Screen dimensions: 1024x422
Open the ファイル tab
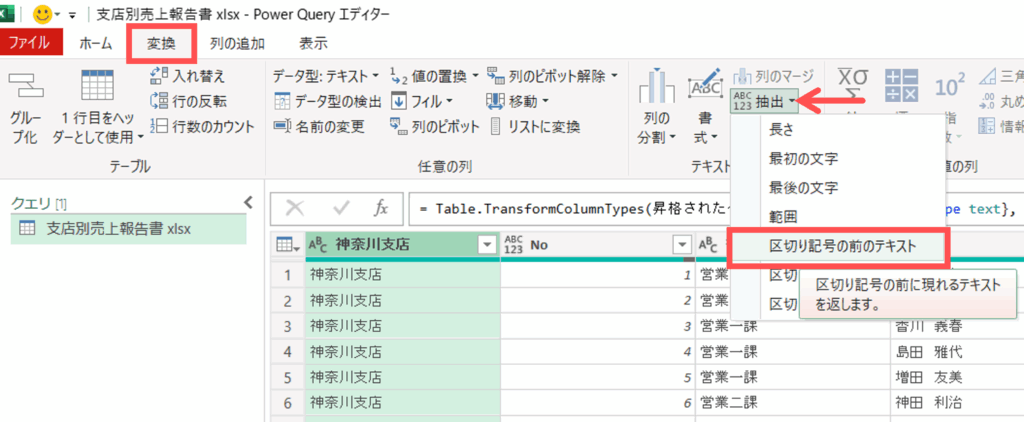point(30,43)
